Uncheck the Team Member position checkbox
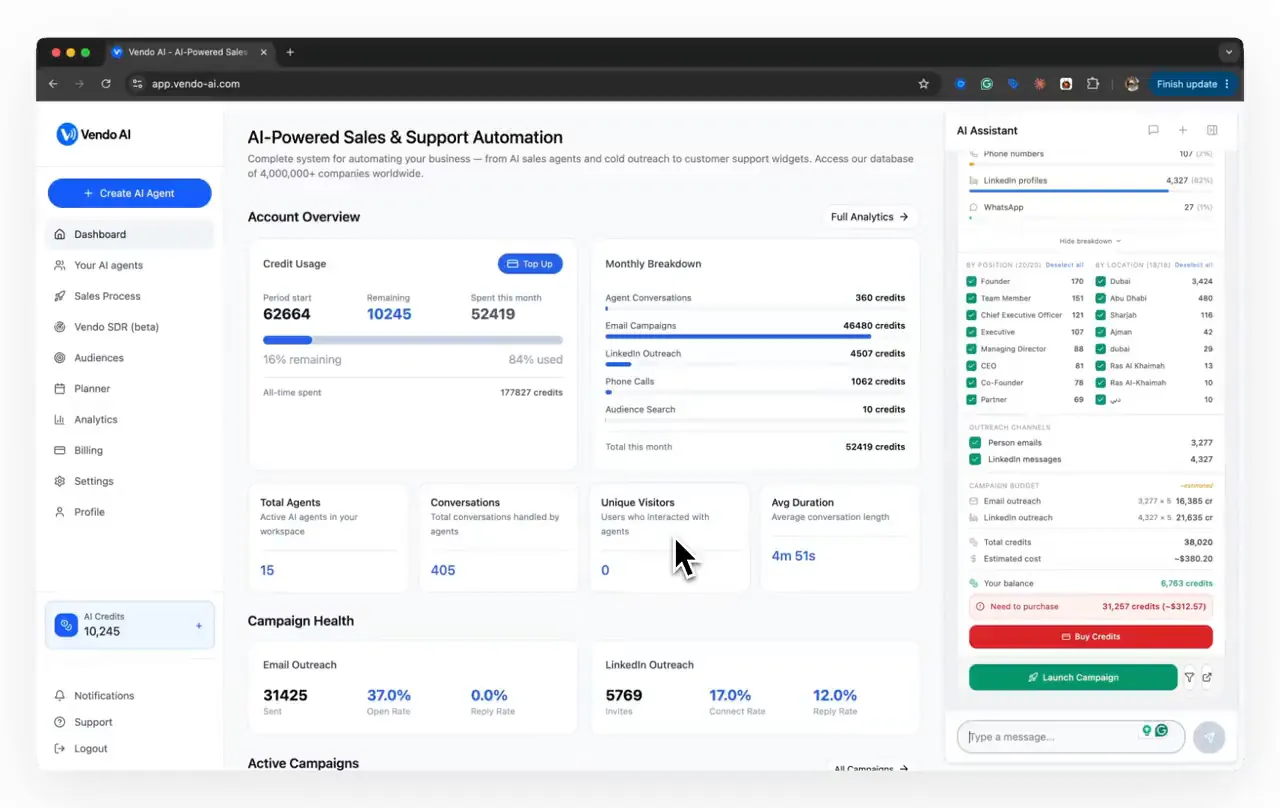This screenshot has height=808, width=1280. [971, 298]
